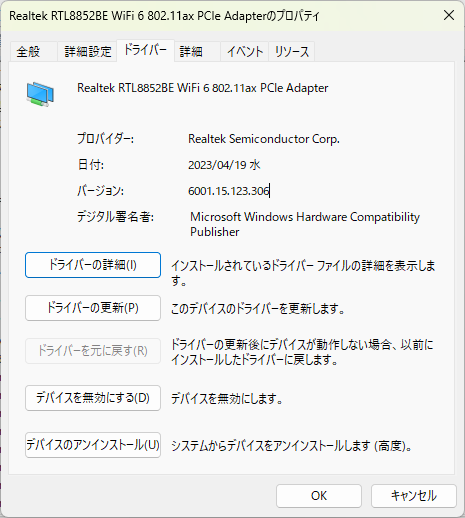The height and width of the screenshot is (518, 465).
Task: Open the イベント tab
Action: [245, 52]
